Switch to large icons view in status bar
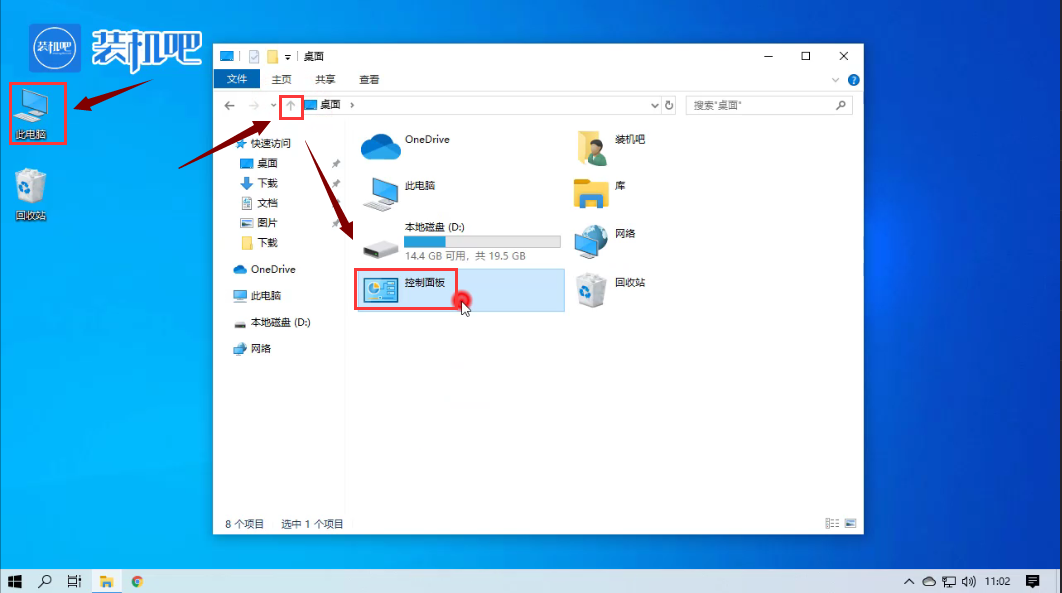Viewport: 1062px width, 593px height. coord(850,523)
